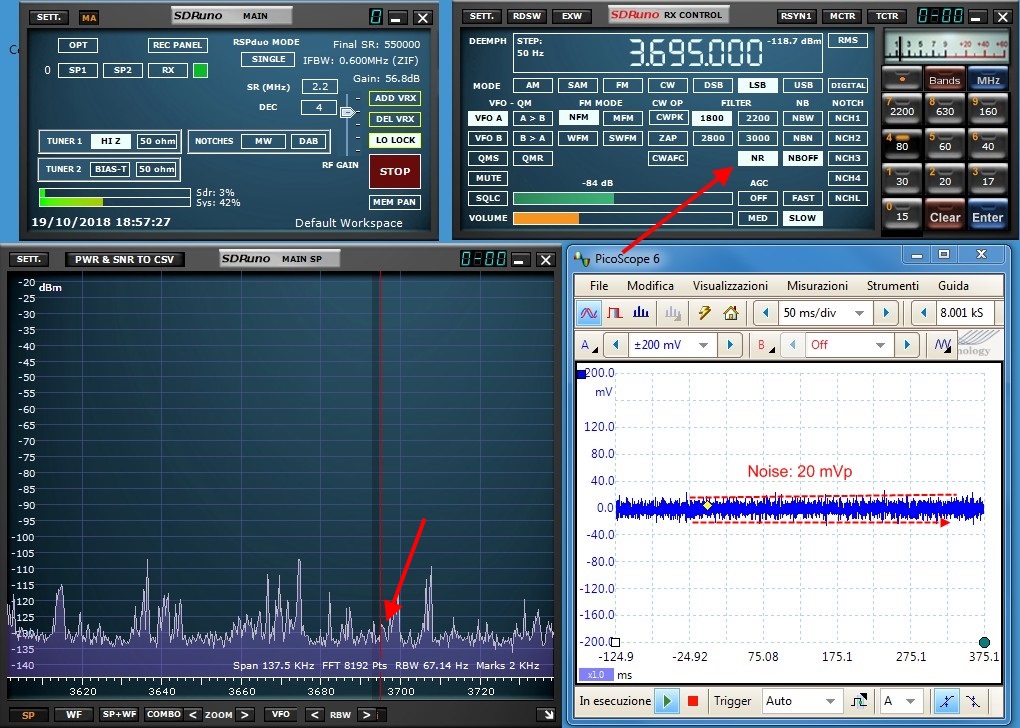Open channel A options button
The height and width of the screenshot is (728, 1020).
[589, 345]
